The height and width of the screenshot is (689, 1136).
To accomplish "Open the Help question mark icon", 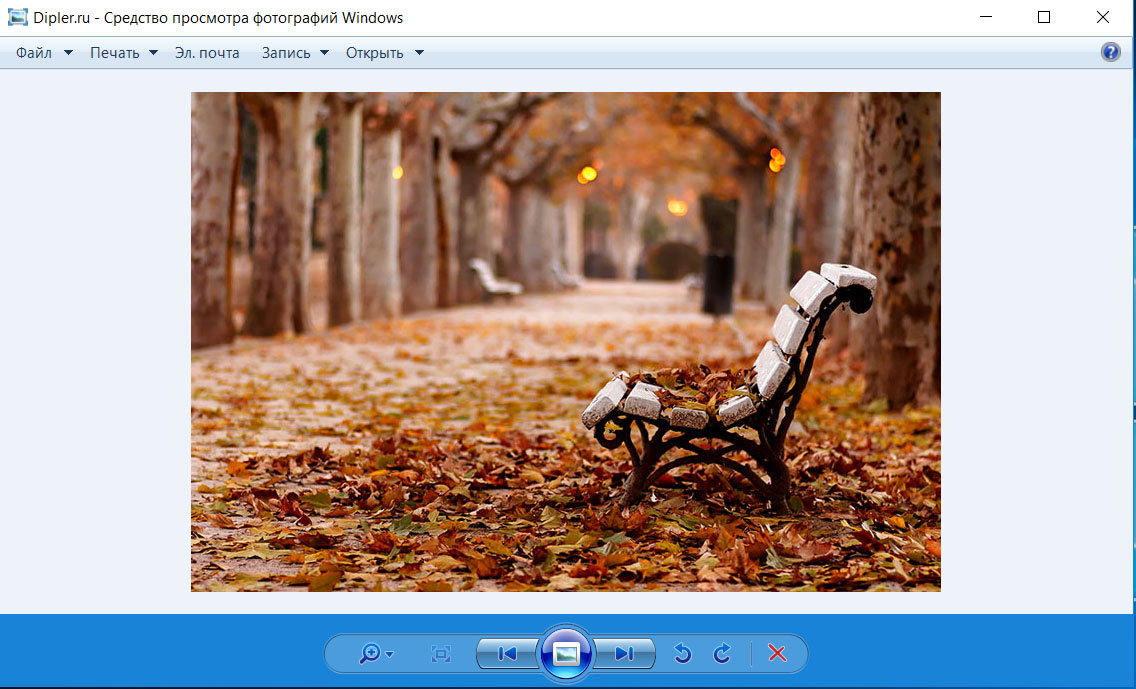I will [1111, 51].
